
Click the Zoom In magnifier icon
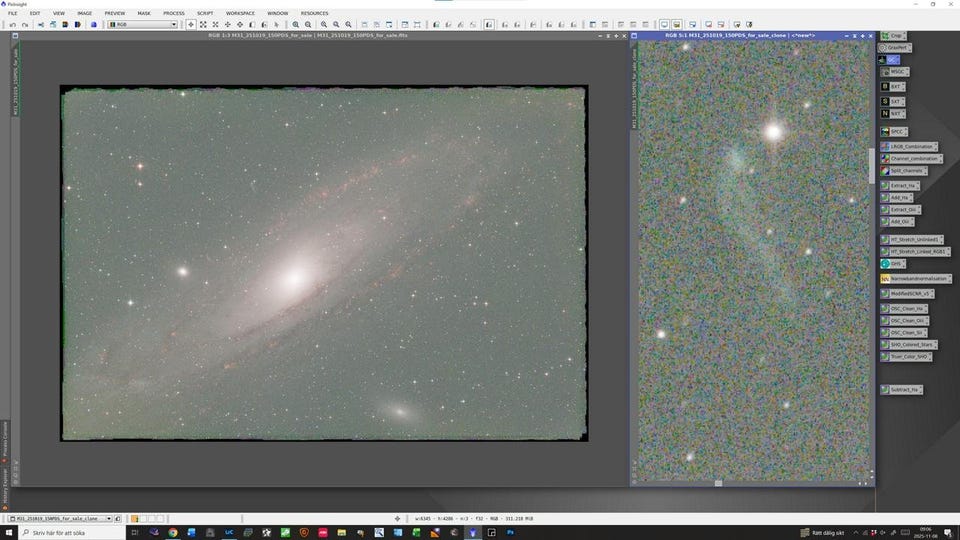pos(296,24)
